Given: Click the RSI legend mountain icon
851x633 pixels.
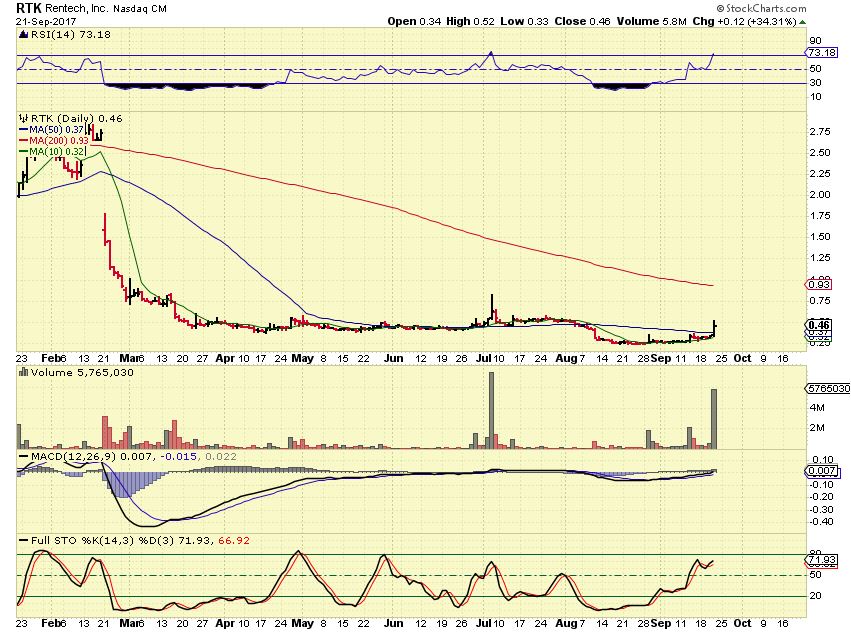Looking at the screenshot, I should point(23,34).
